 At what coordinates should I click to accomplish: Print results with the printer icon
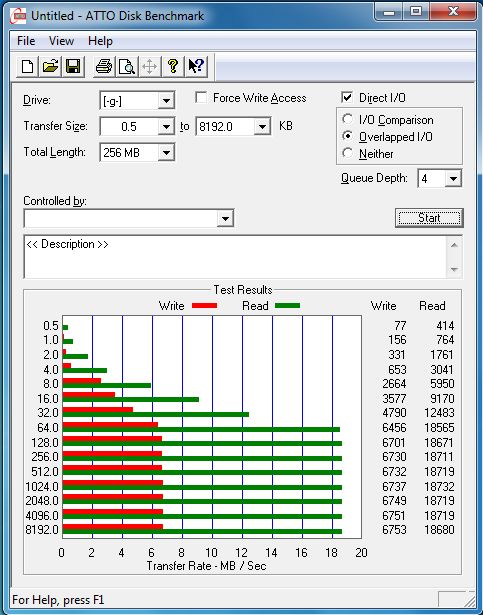click(x=104, y=66)
